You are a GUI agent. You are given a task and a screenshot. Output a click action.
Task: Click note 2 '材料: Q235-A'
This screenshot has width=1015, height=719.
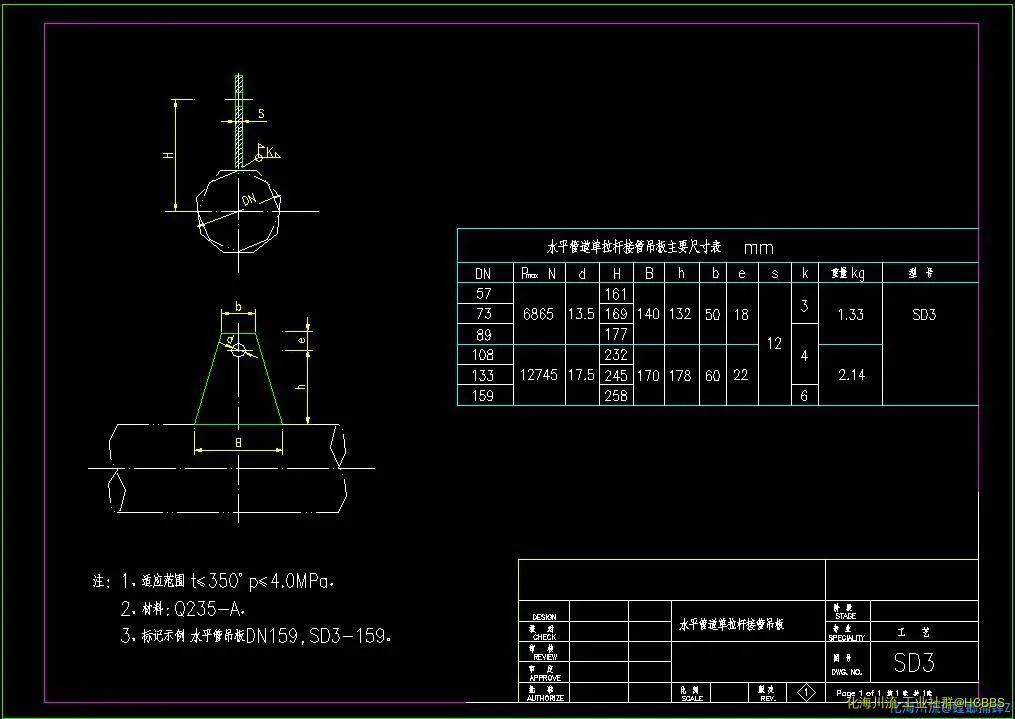click(x=193, y=609)
